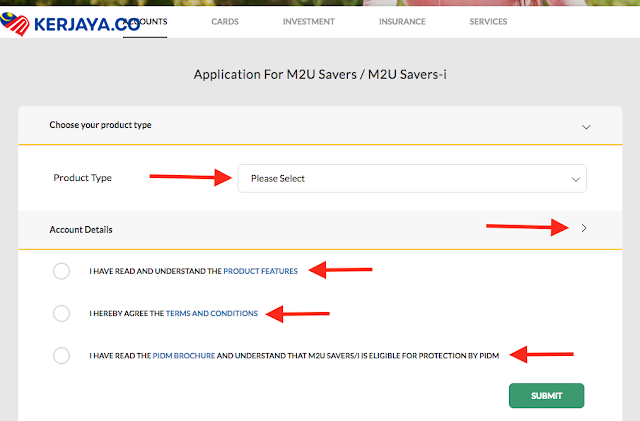The height and width of the screenshot is (421, 640).
Task: Click the Account Details section heading
Action: (x=81, y=229)
